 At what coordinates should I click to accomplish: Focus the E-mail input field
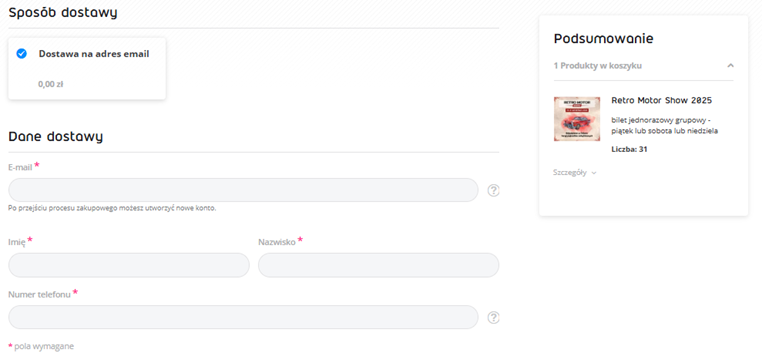click(243, 190)
